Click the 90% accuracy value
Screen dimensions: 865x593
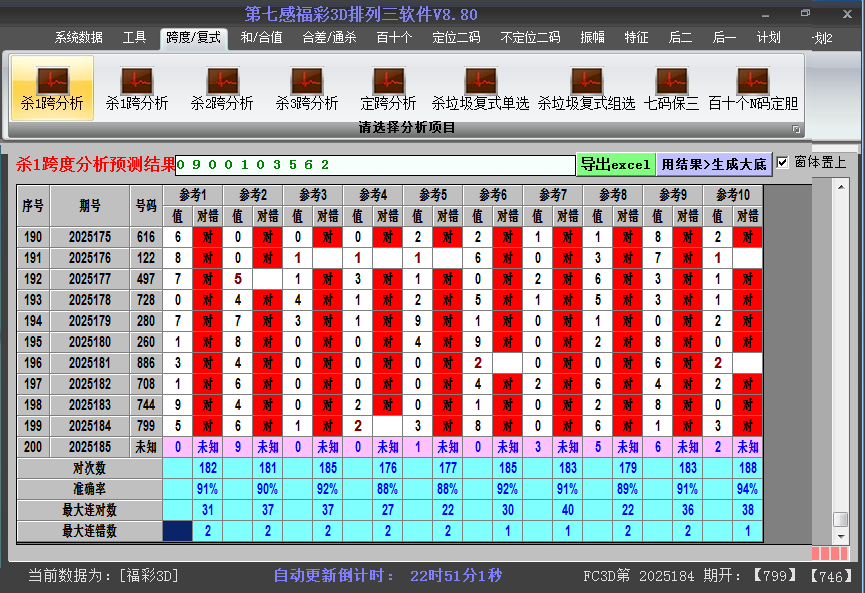click(268, 489)
